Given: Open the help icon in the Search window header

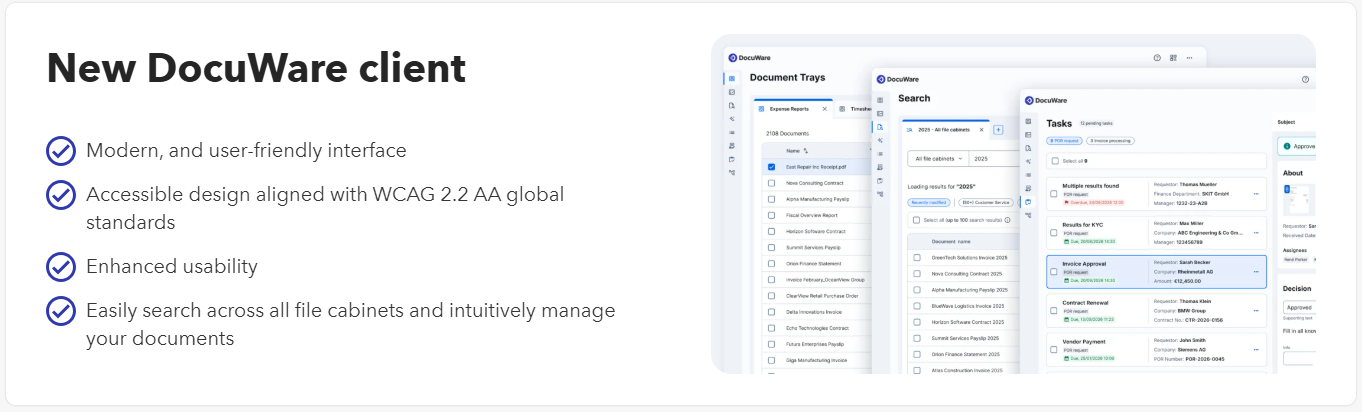Looking at the screenshot, I should pyautogui.click(x=1305, y=79).
